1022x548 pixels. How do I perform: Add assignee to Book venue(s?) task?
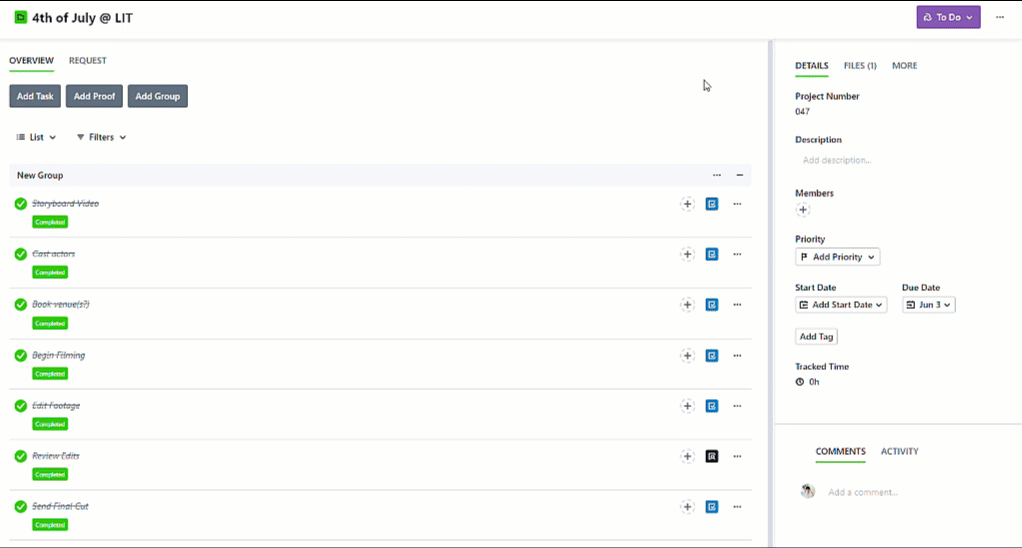[687, 304]
